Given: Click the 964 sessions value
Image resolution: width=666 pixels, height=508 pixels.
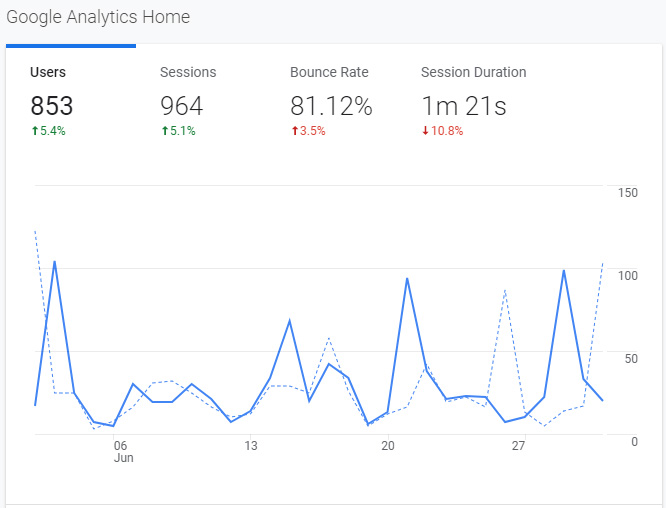Looking at the screenshot, I should pyautogui.click(x=182, y=106).
